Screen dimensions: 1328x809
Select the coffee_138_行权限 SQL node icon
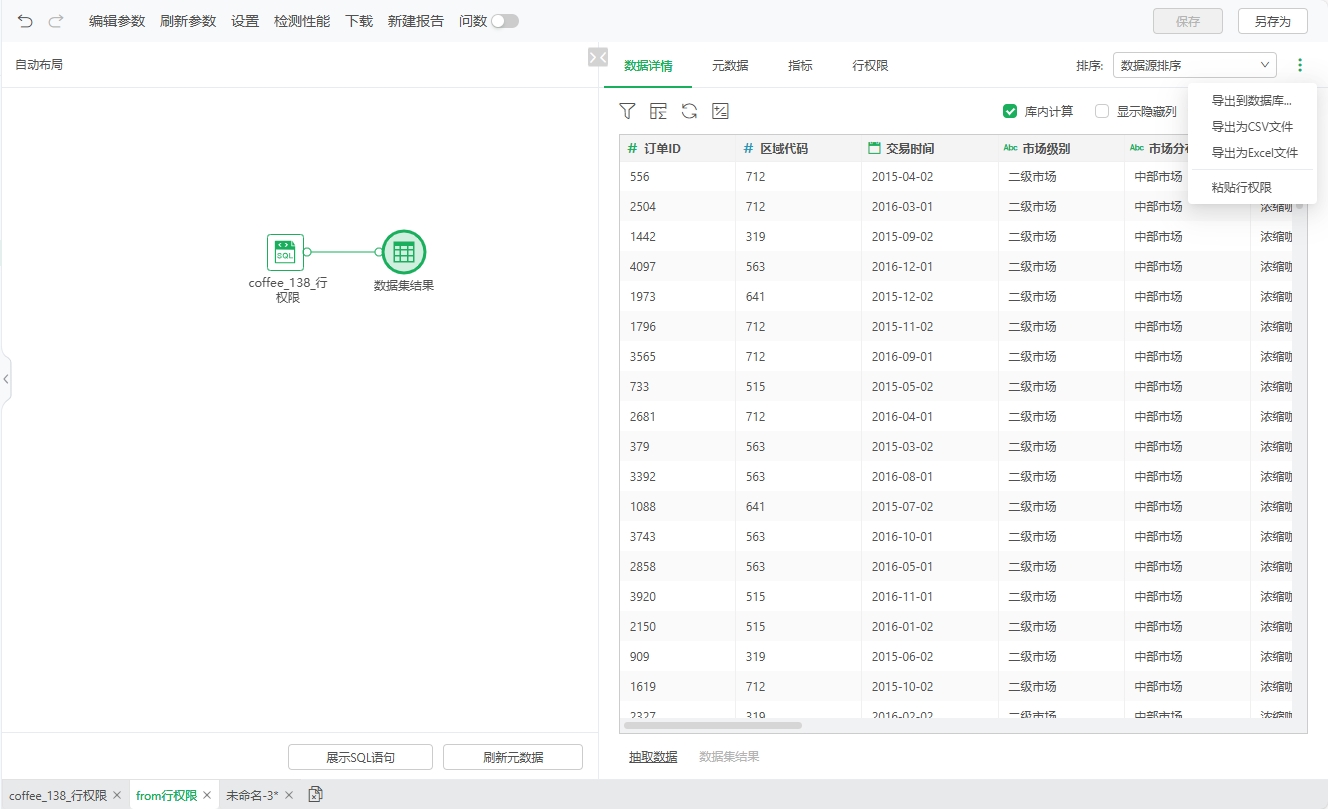[x=285, y=252]
